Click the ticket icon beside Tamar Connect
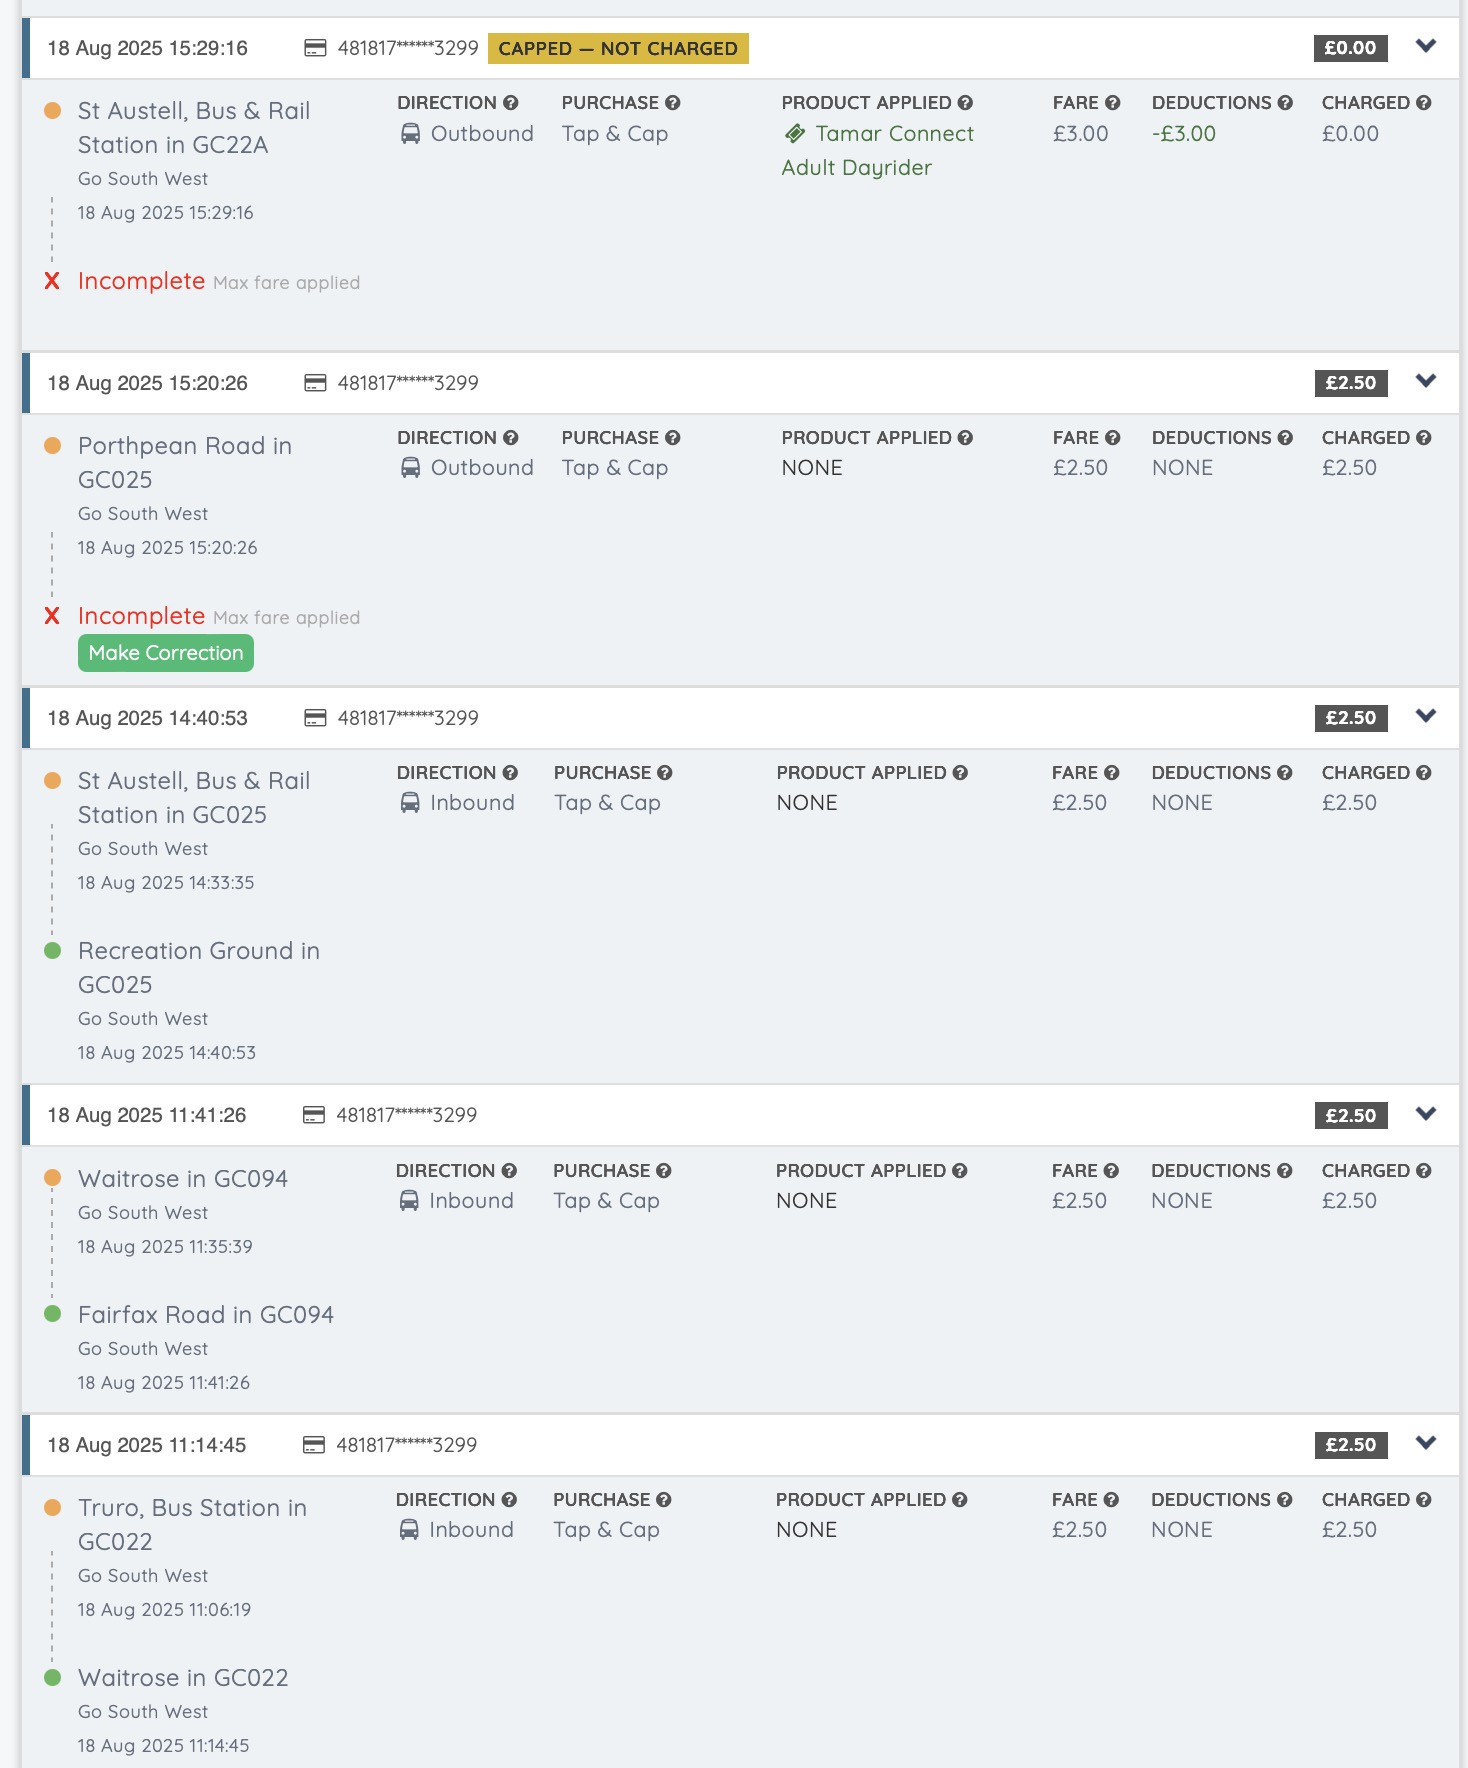The height and width of the screenshot is (1768, 1468). pos(795,134)
